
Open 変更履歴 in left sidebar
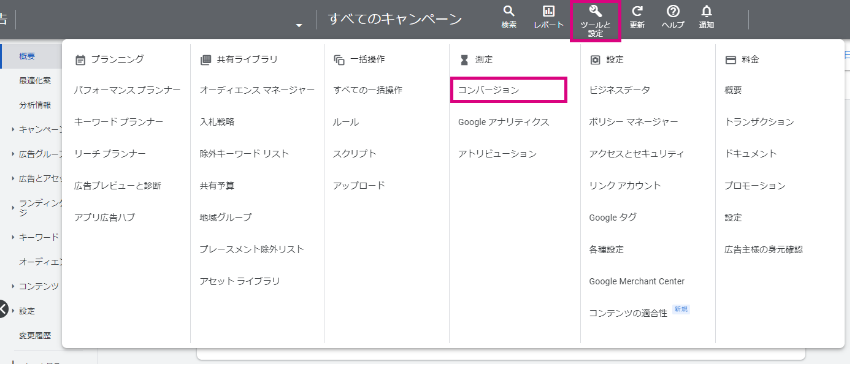(x=35, y=336)
